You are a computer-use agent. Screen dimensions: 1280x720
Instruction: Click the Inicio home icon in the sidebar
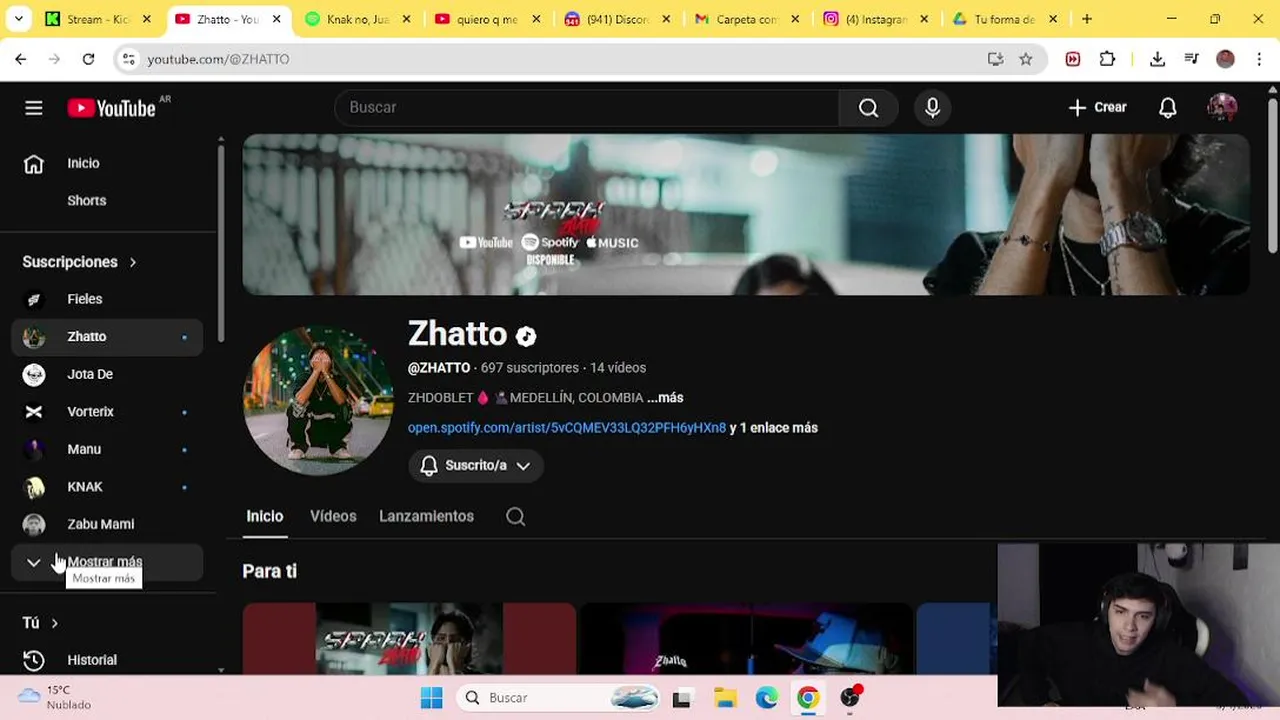pos(34,164)
